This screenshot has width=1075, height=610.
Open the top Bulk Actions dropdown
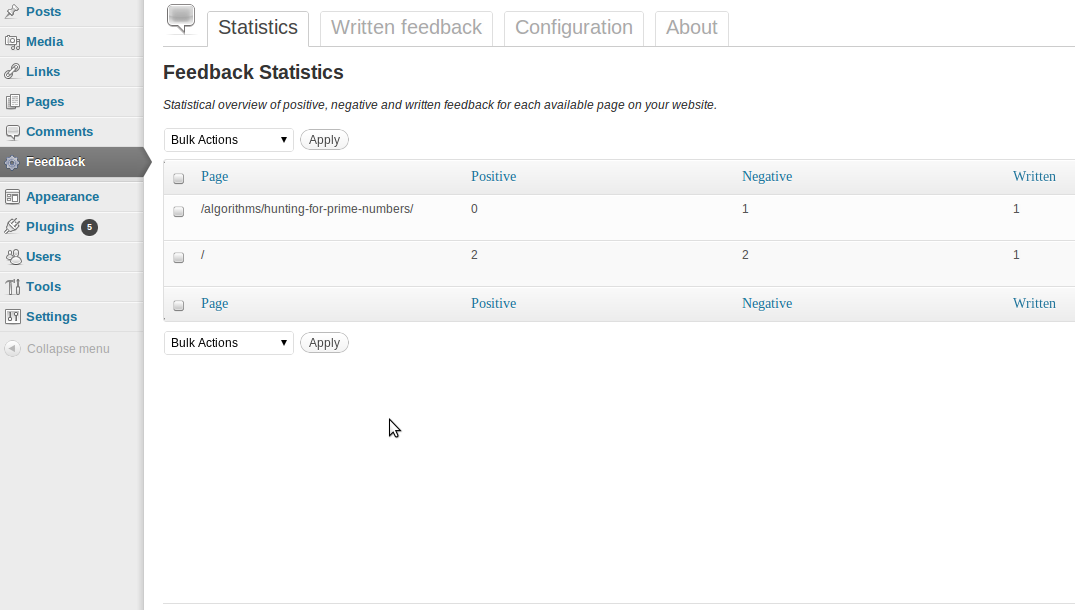tap(228, 140)
